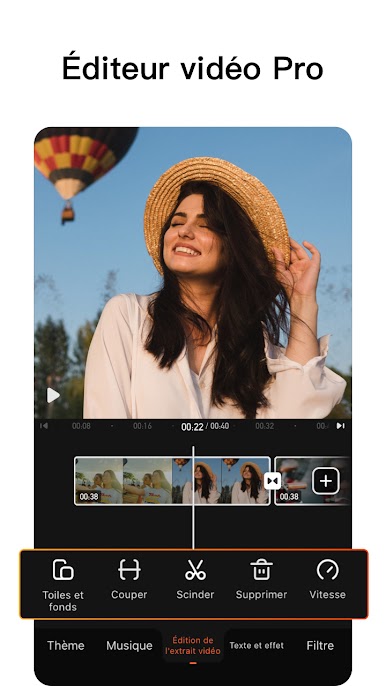386x686 pixels.
Task: Switch to the Thème tab
Action: [x=66, y=645]
